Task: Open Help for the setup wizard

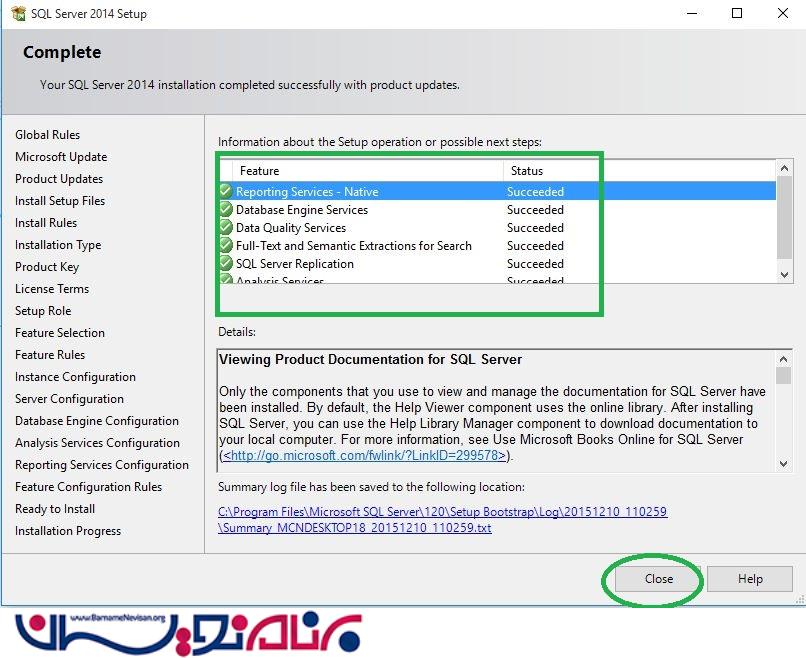Action: coord(749,579)
